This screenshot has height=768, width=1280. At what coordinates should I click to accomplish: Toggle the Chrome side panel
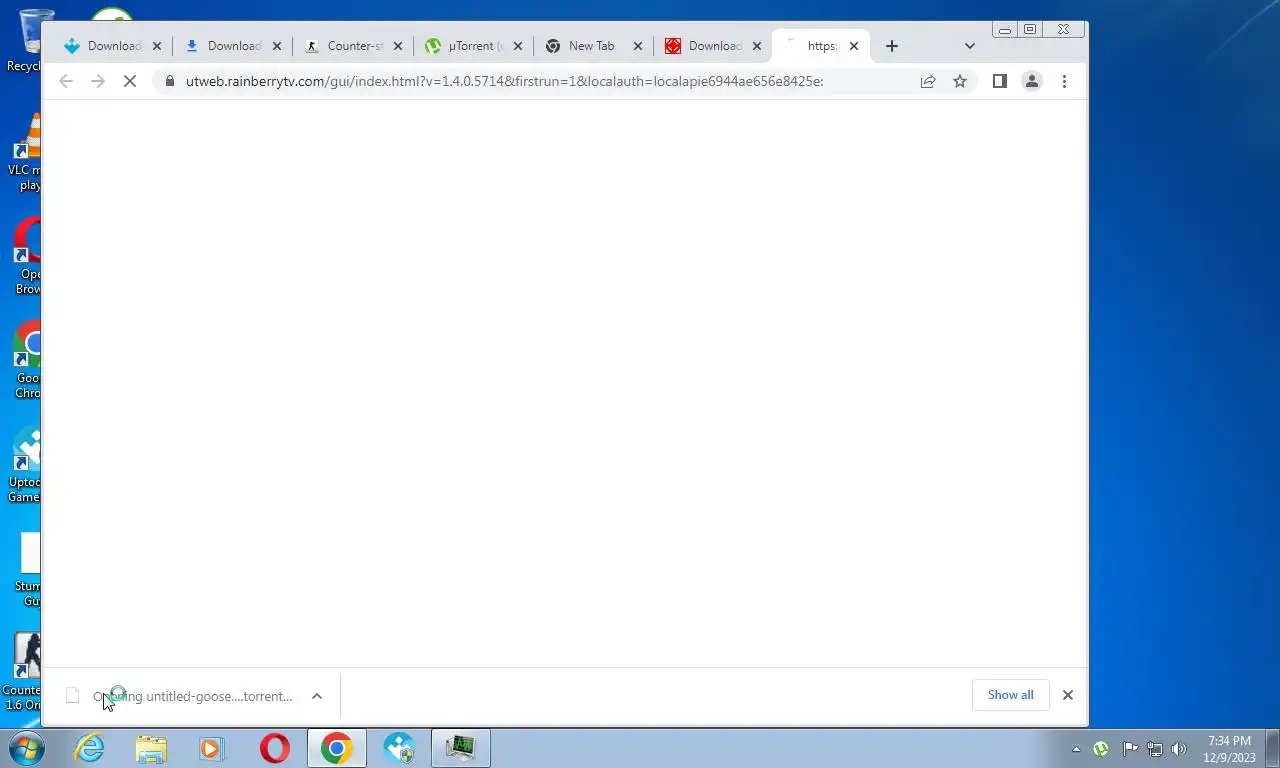tap(999, 81)
